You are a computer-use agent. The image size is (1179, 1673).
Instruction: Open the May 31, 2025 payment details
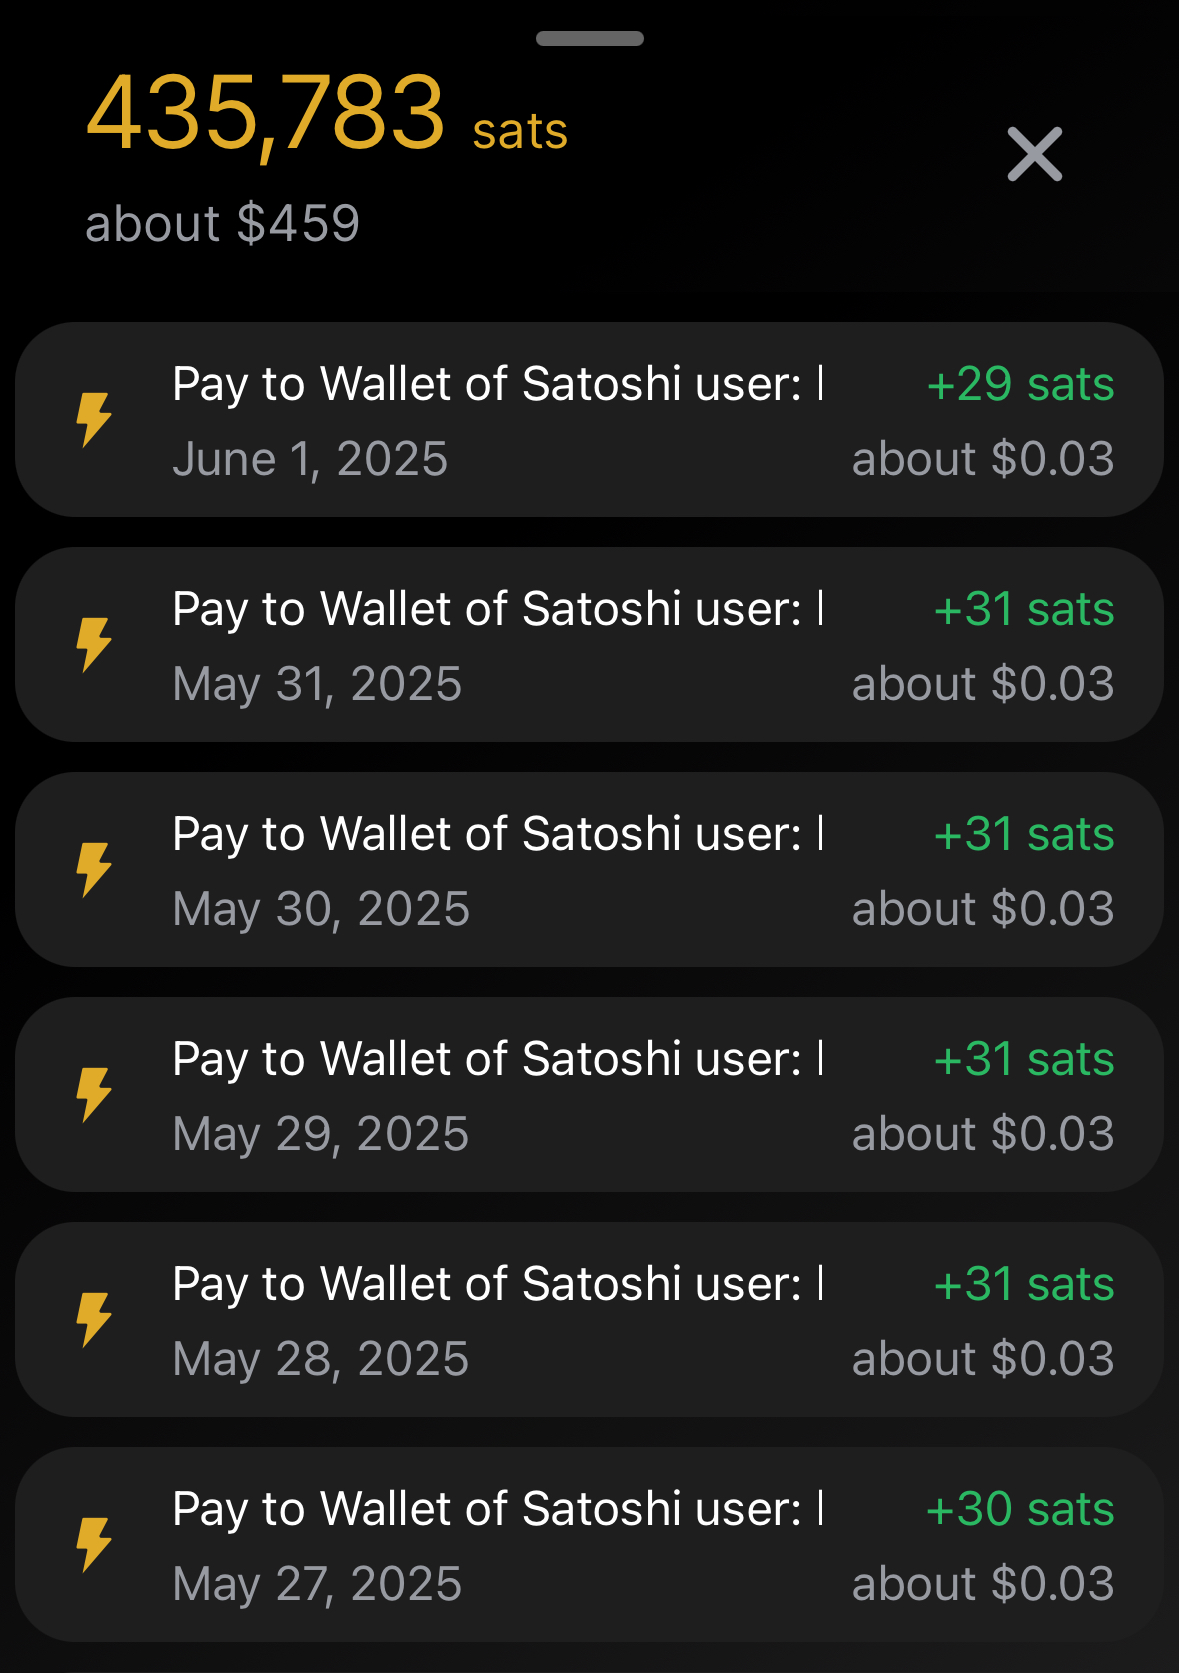tap(589, 644)
